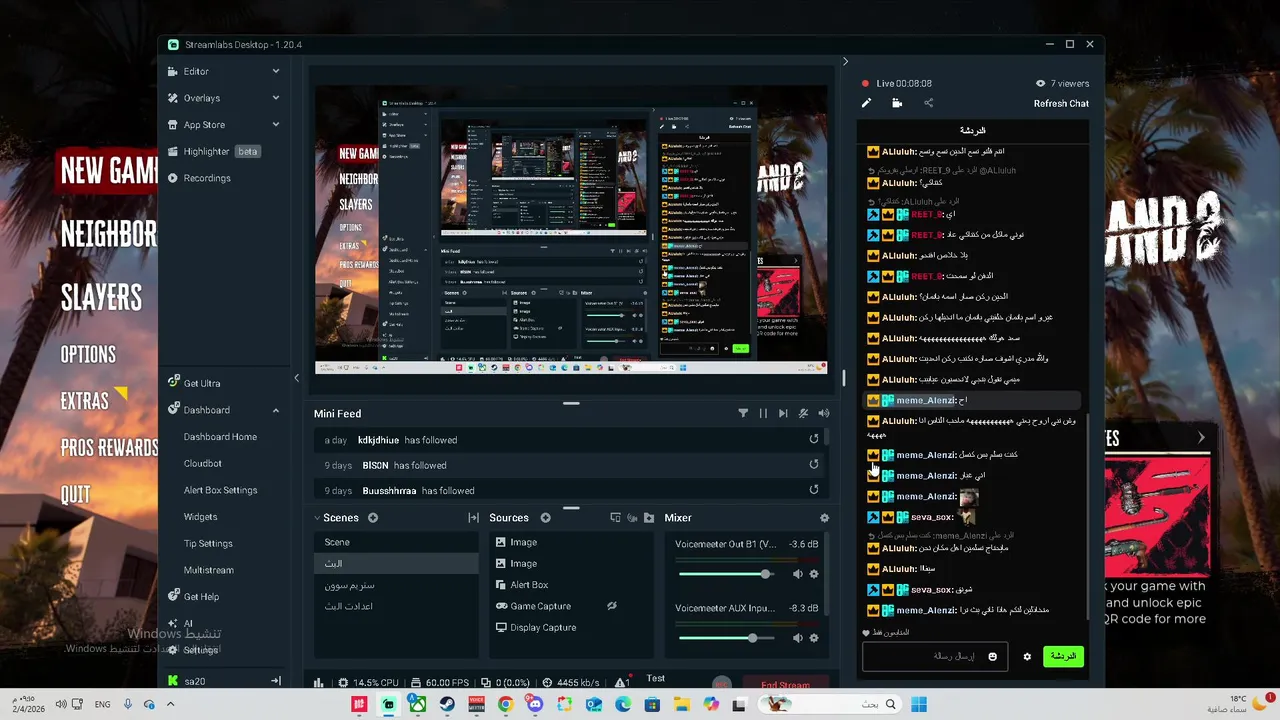Add a new source with plus icon

546,518
